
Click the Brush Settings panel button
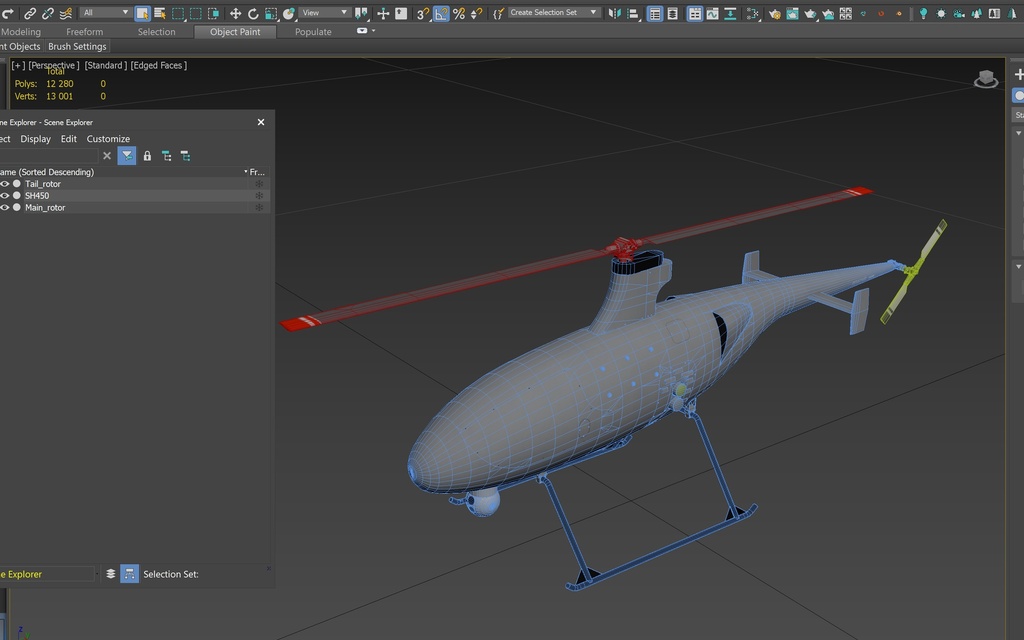coord(77,46)
